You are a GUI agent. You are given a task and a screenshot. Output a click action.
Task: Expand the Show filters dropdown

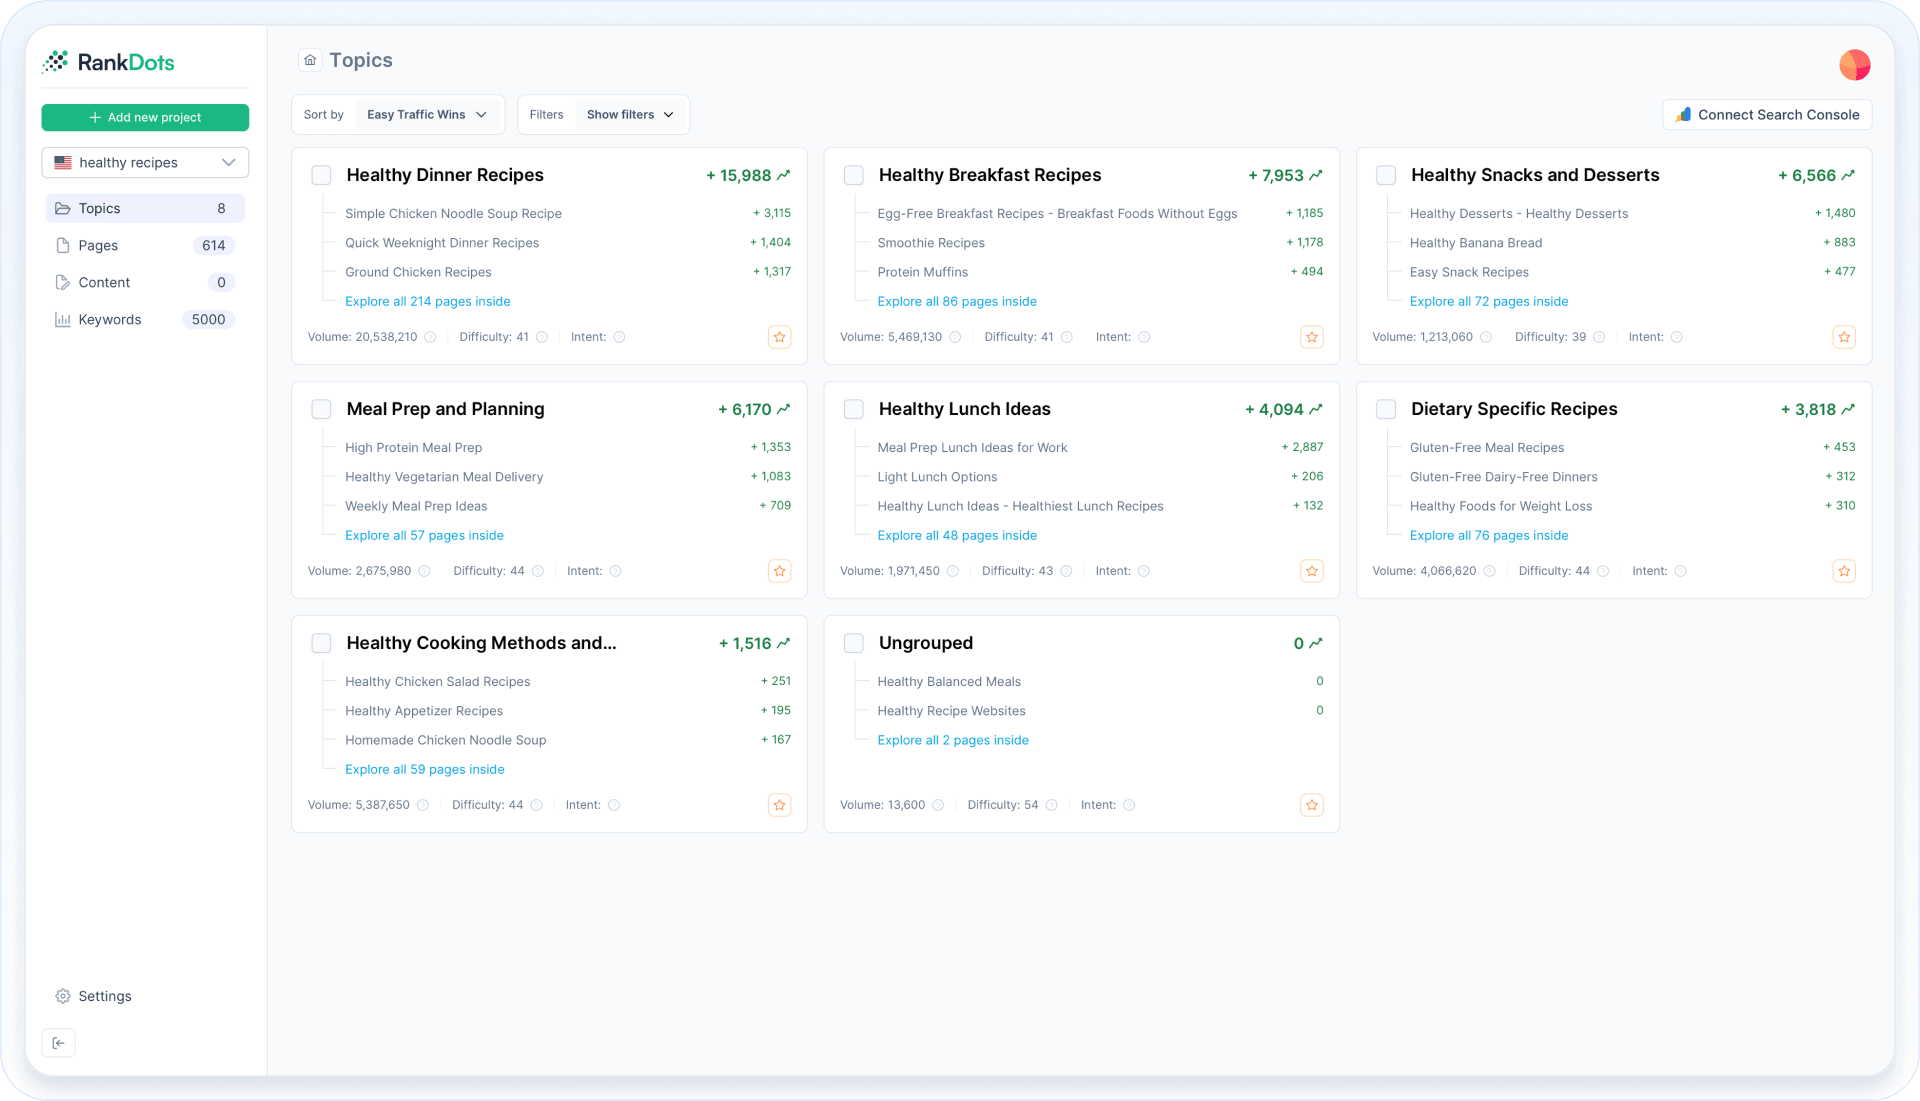[630, 115]
